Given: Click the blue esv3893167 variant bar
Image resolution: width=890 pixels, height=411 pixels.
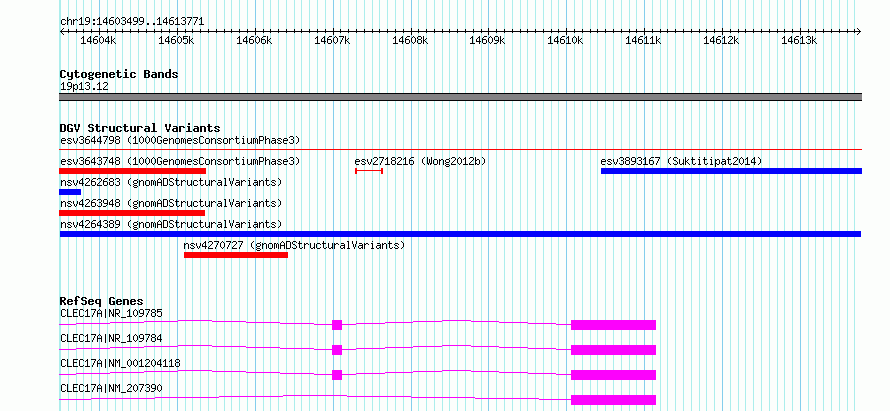Looking at the screenshot, I should pos(731,171).
